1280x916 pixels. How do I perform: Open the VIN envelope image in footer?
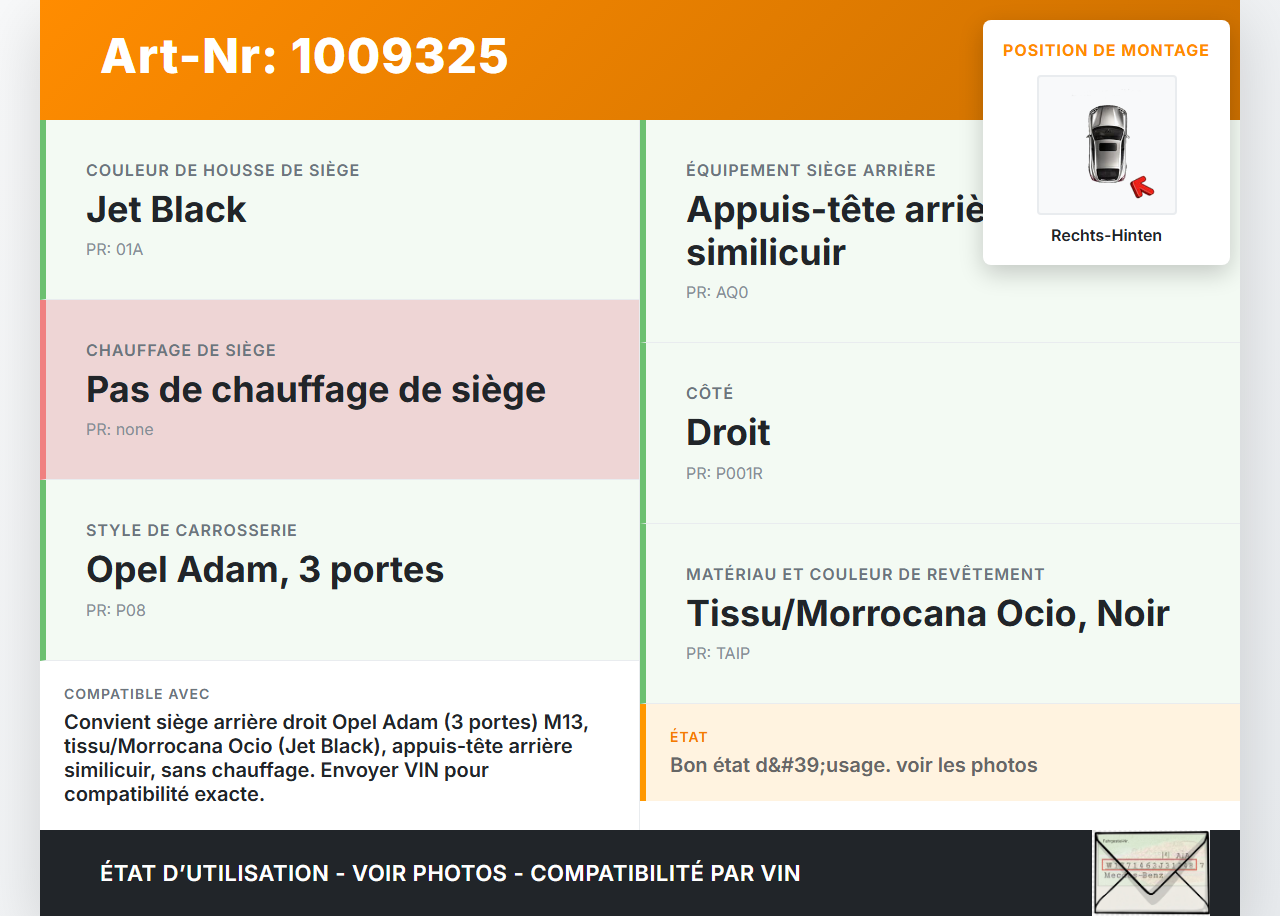(1150, 872)
